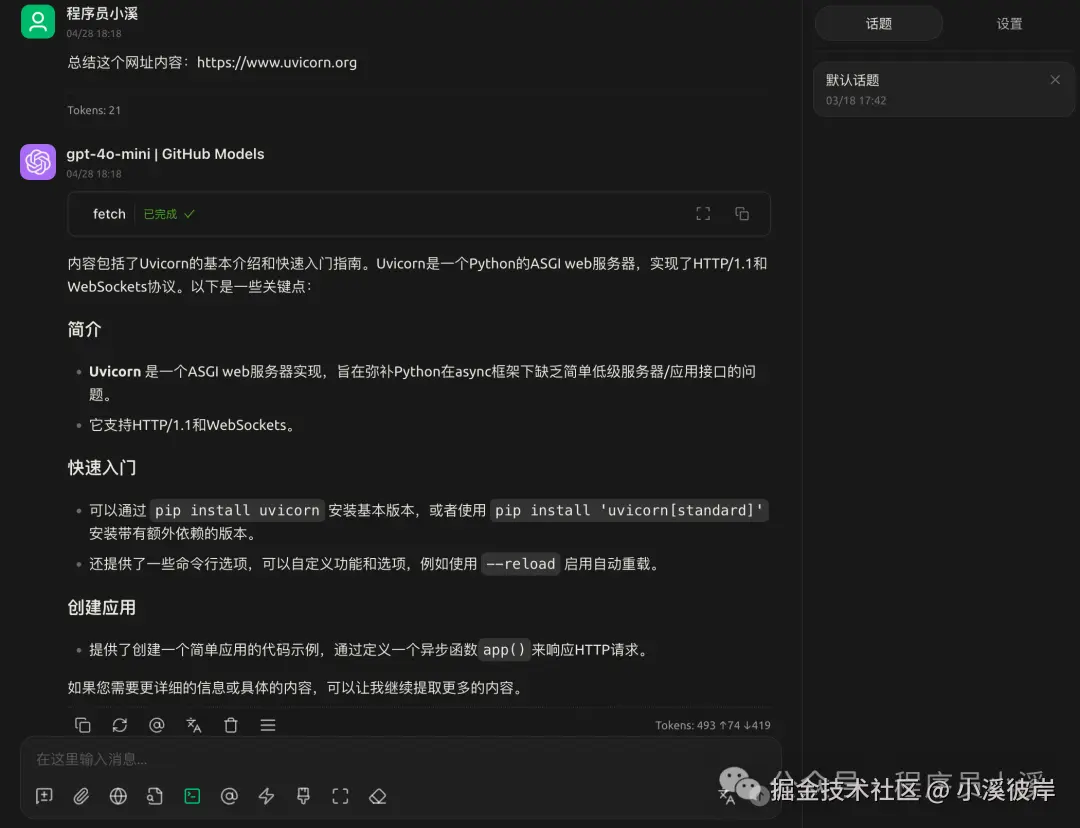Click the 'pip install uvicorn' code snippet
Viewport: 1080px width, 828px height.
click(237, 510)
